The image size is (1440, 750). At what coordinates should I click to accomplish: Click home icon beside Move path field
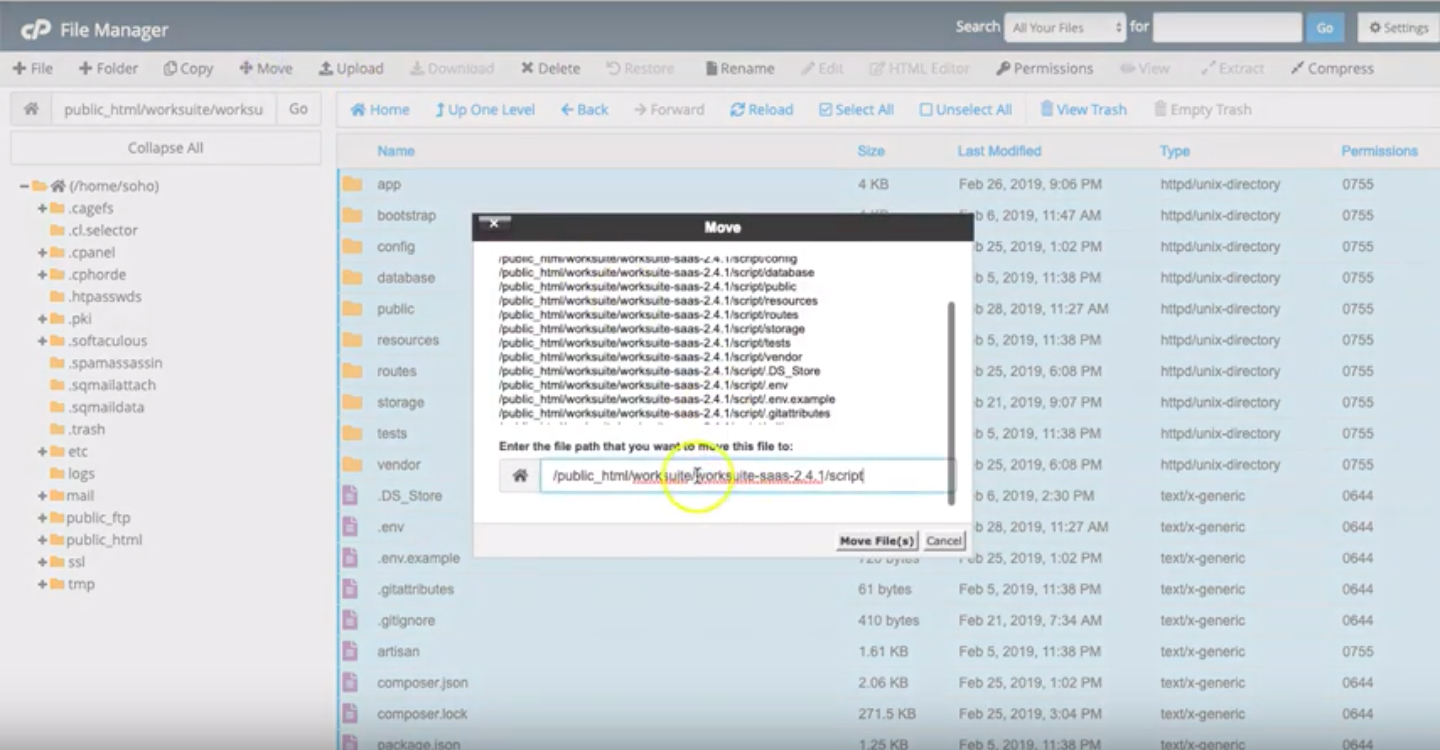click(520, 476)
